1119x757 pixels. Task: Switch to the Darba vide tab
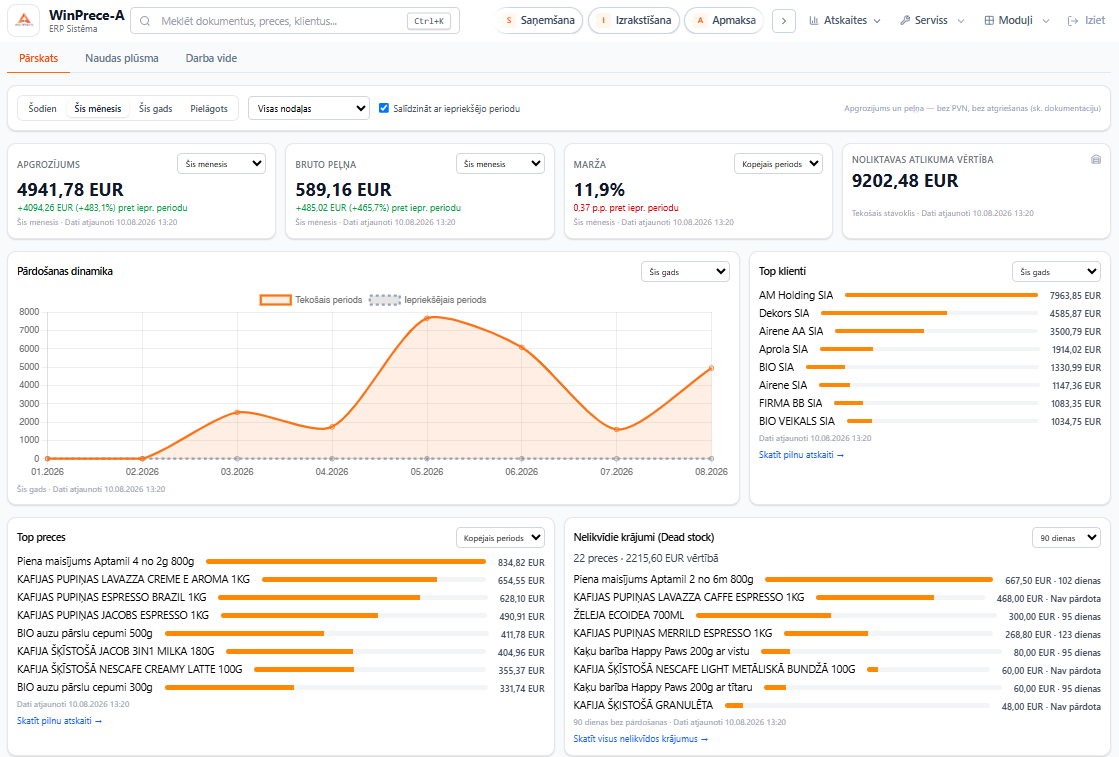point(211,58)
